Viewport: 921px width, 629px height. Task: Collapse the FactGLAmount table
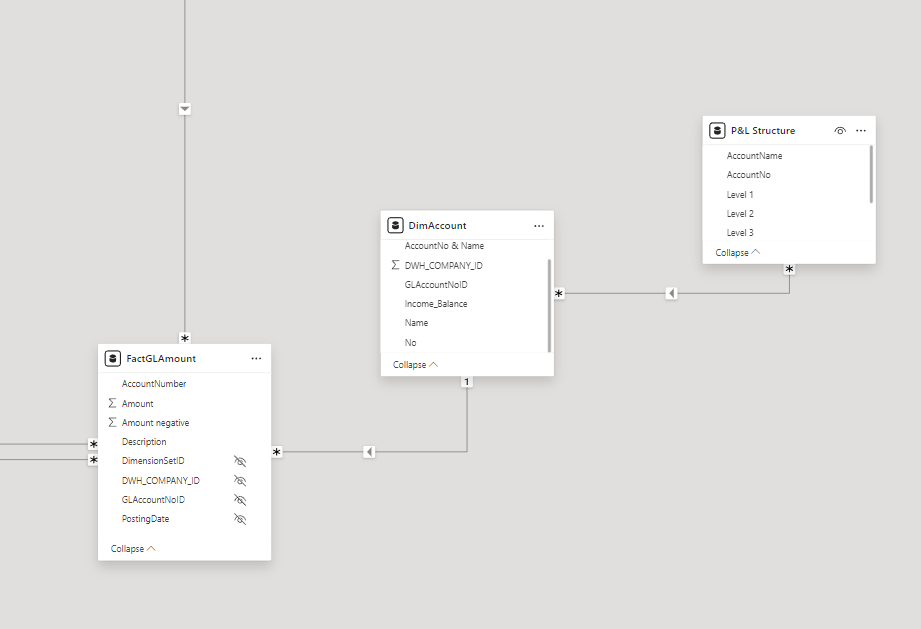click(133, 549)
